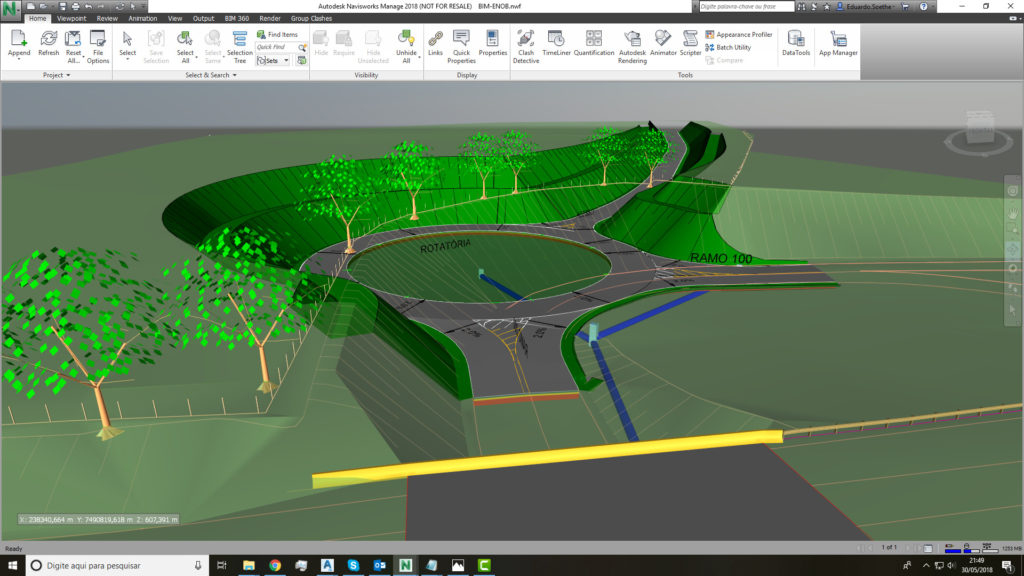
Task: Open the Navisworks application menu
Action: pos(10,11)
